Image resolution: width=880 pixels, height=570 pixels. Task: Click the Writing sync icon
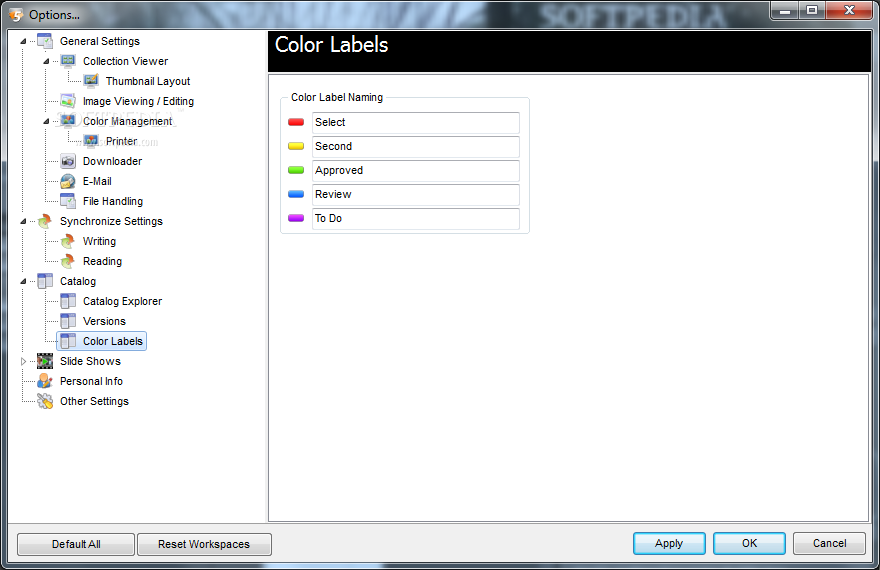[68, 241]
